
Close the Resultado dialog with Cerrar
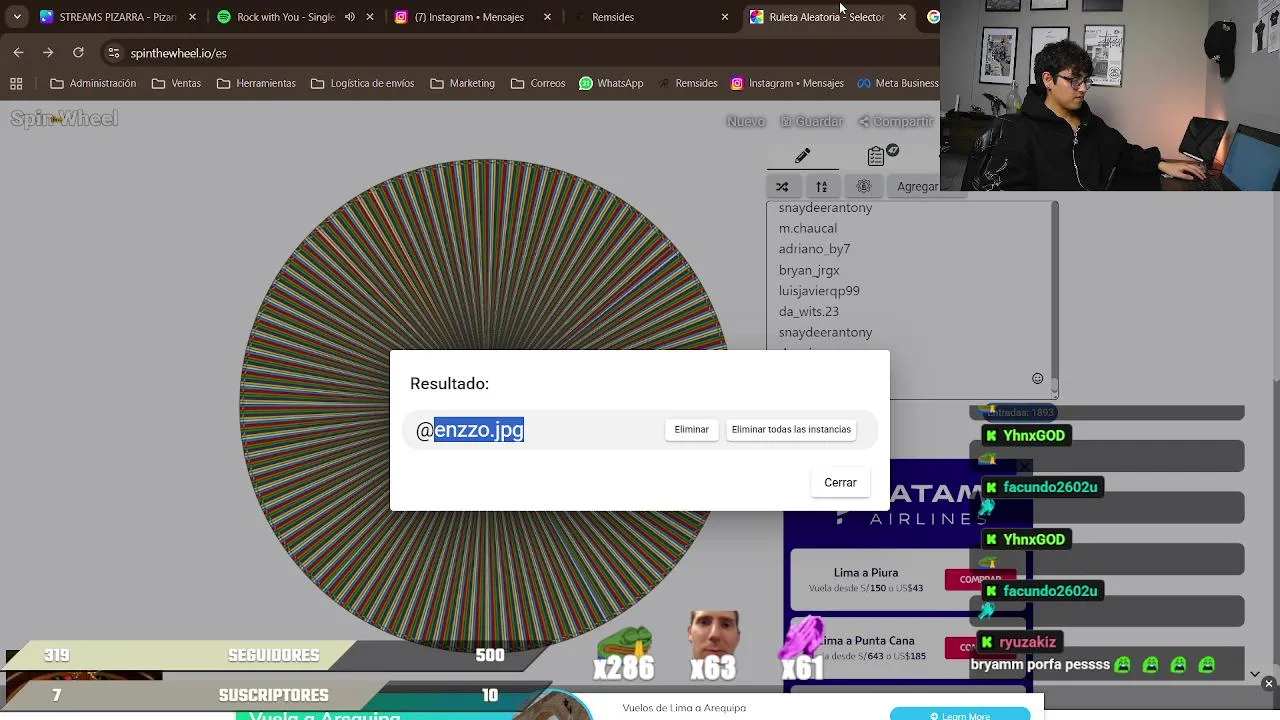(x=840, y=482)
